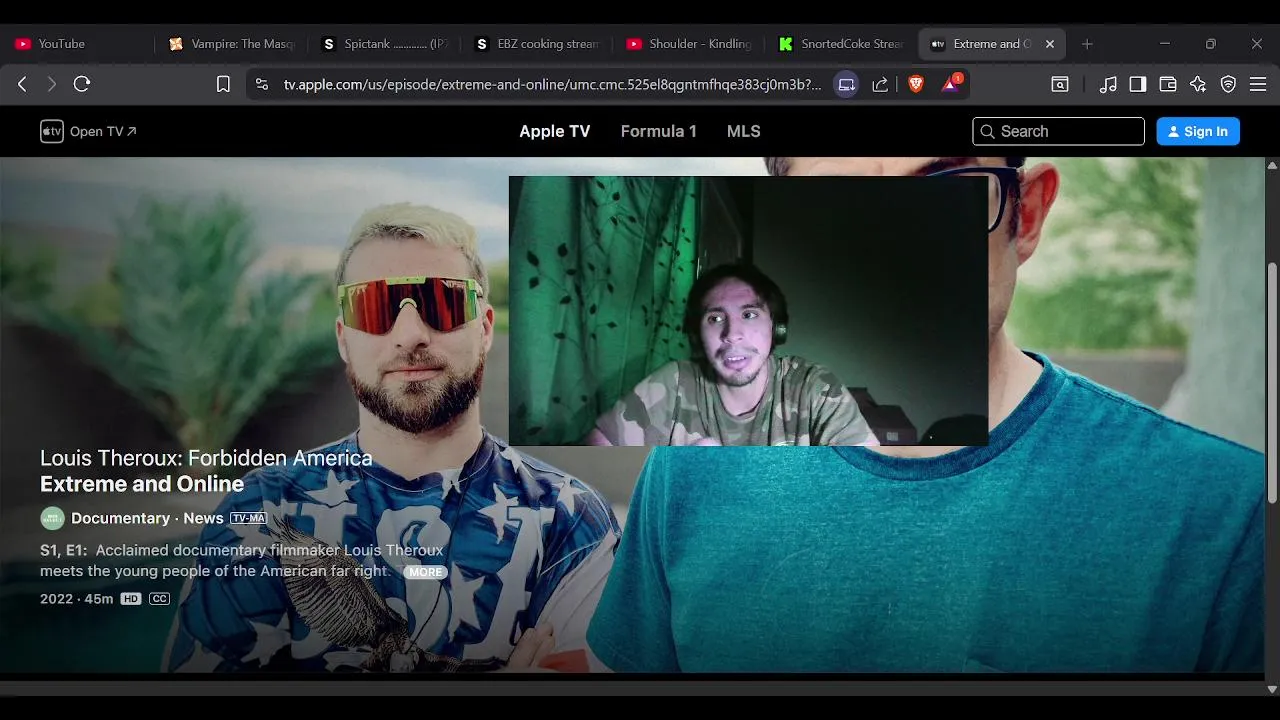This screenshot has width=1280, height=720.
Task: Click the Documentary · News genre text
Action: coord(147,518)
